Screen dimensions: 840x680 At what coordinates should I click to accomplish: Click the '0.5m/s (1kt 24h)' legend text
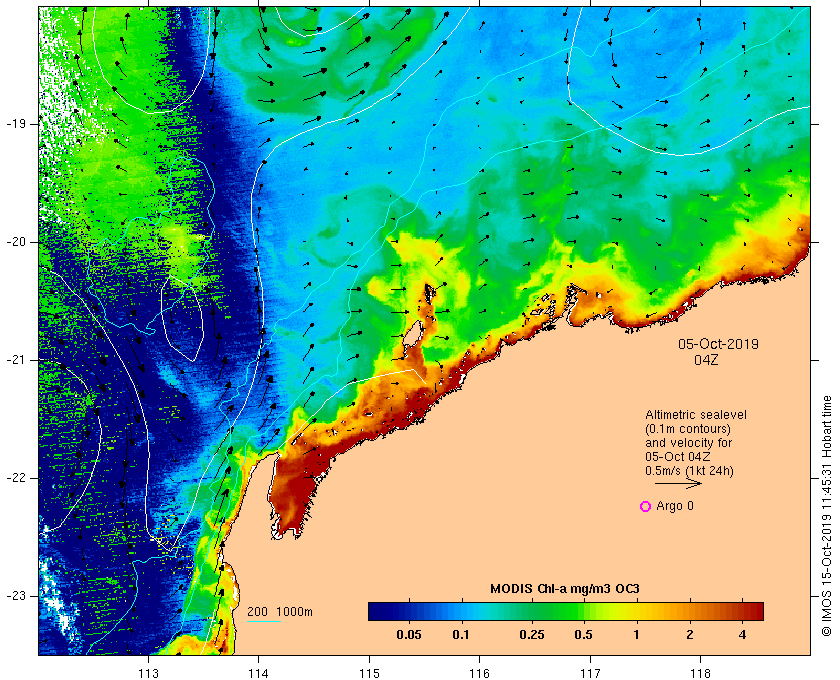[x=689, y=471]
